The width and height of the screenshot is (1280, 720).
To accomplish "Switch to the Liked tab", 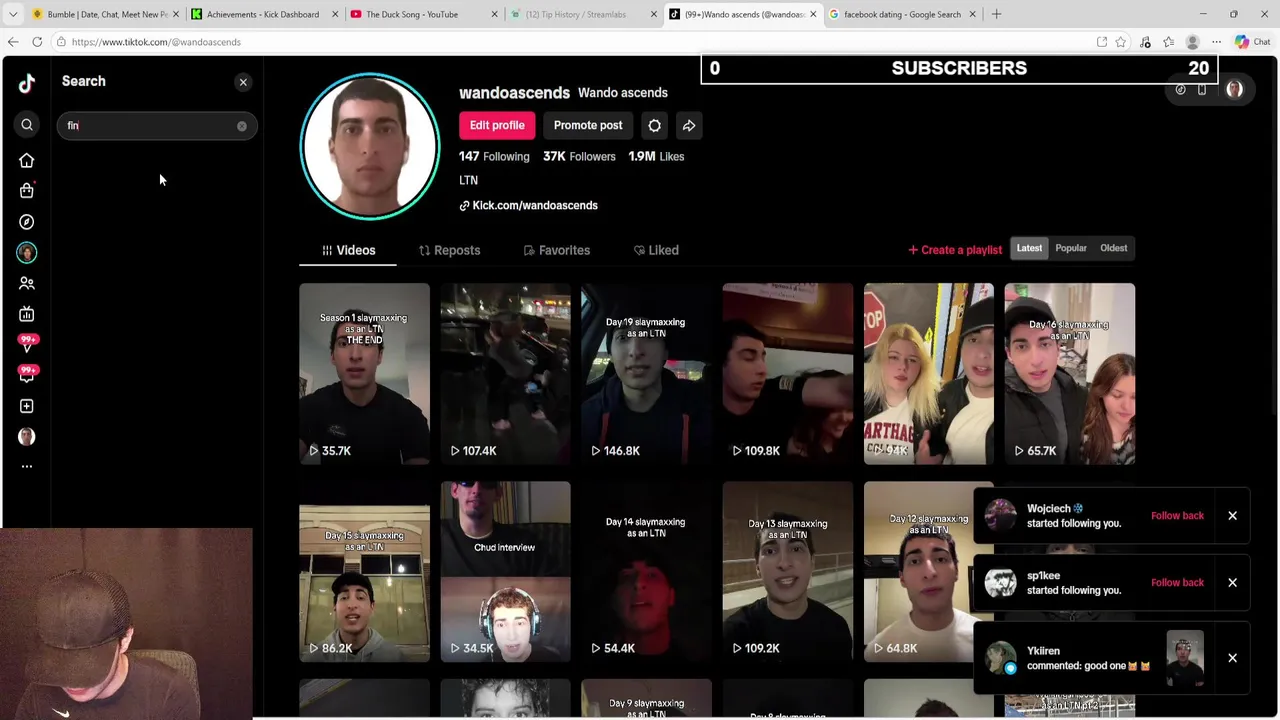I will coord(656,250).
